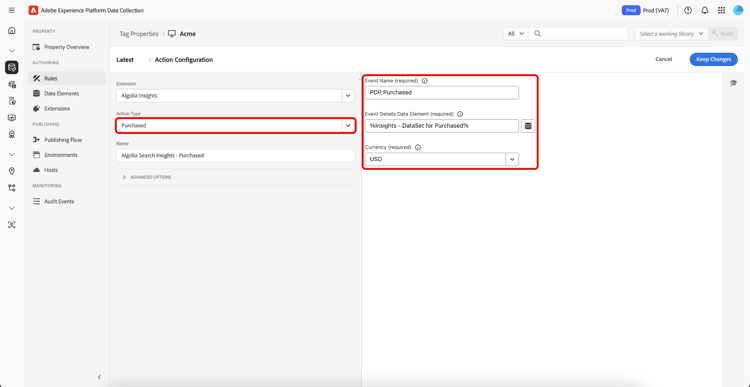The height and width of the screenshot is (387, 750).
Task: Open Action Type dropdown showing Purchased
Action: tap(235, 125)
